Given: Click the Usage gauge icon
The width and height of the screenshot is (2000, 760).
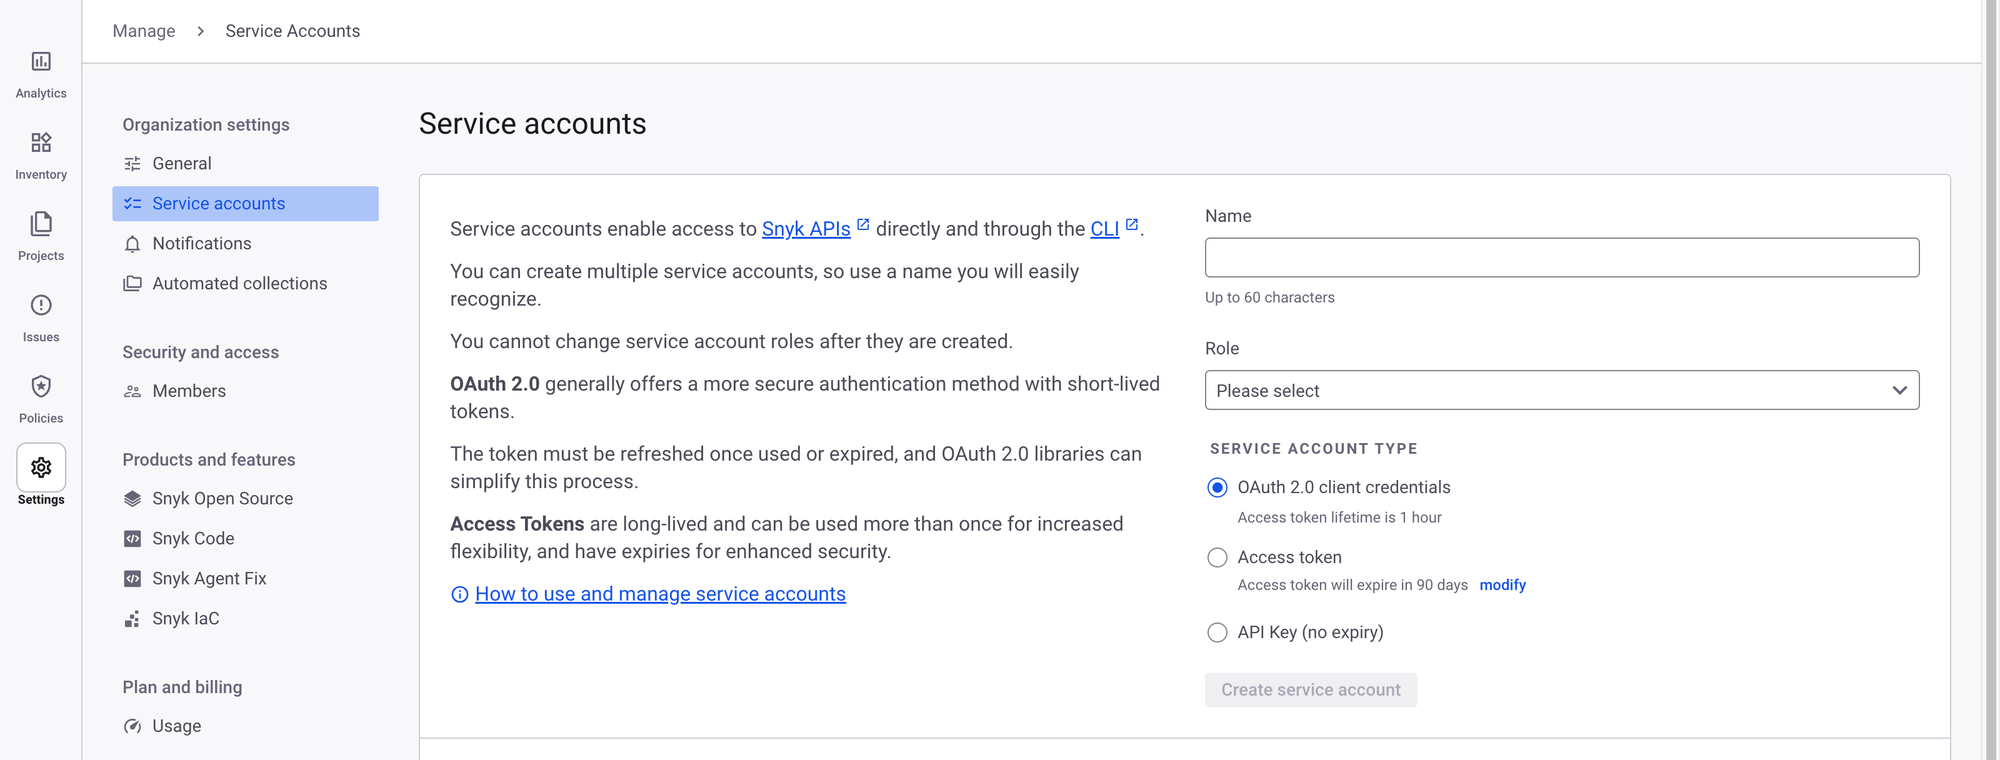Looking at the screenshot, I should click(x=132, y=727).
